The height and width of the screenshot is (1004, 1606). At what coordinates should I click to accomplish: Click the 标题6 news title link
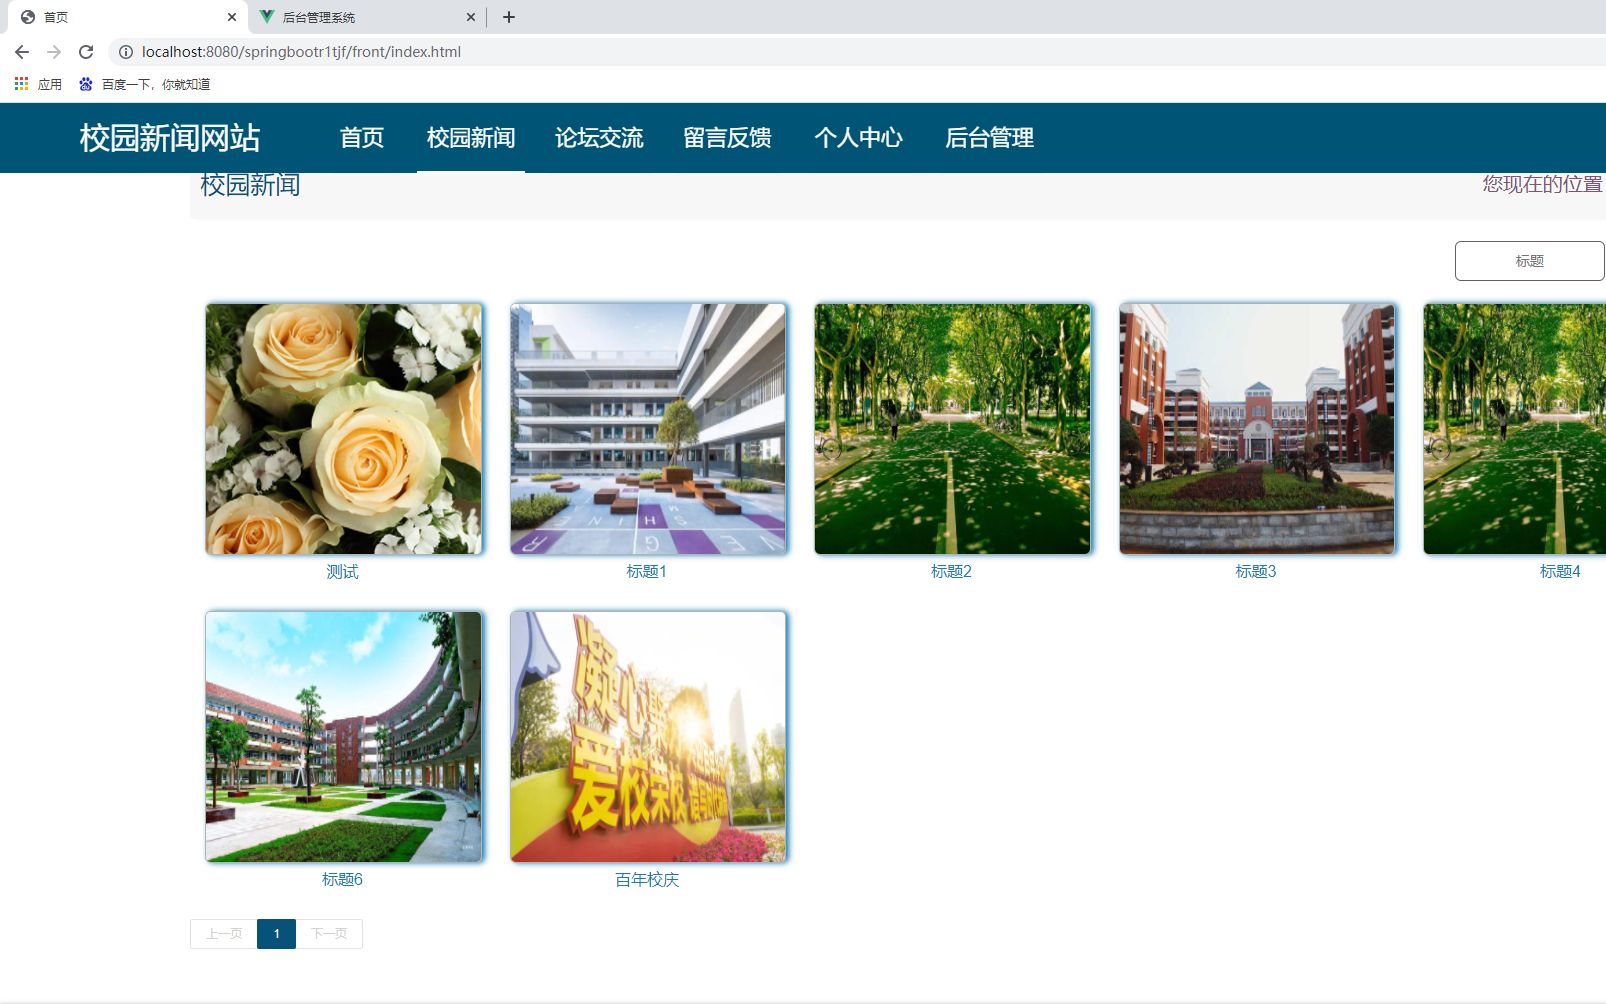pyautogui.click(x=342, y=880)
